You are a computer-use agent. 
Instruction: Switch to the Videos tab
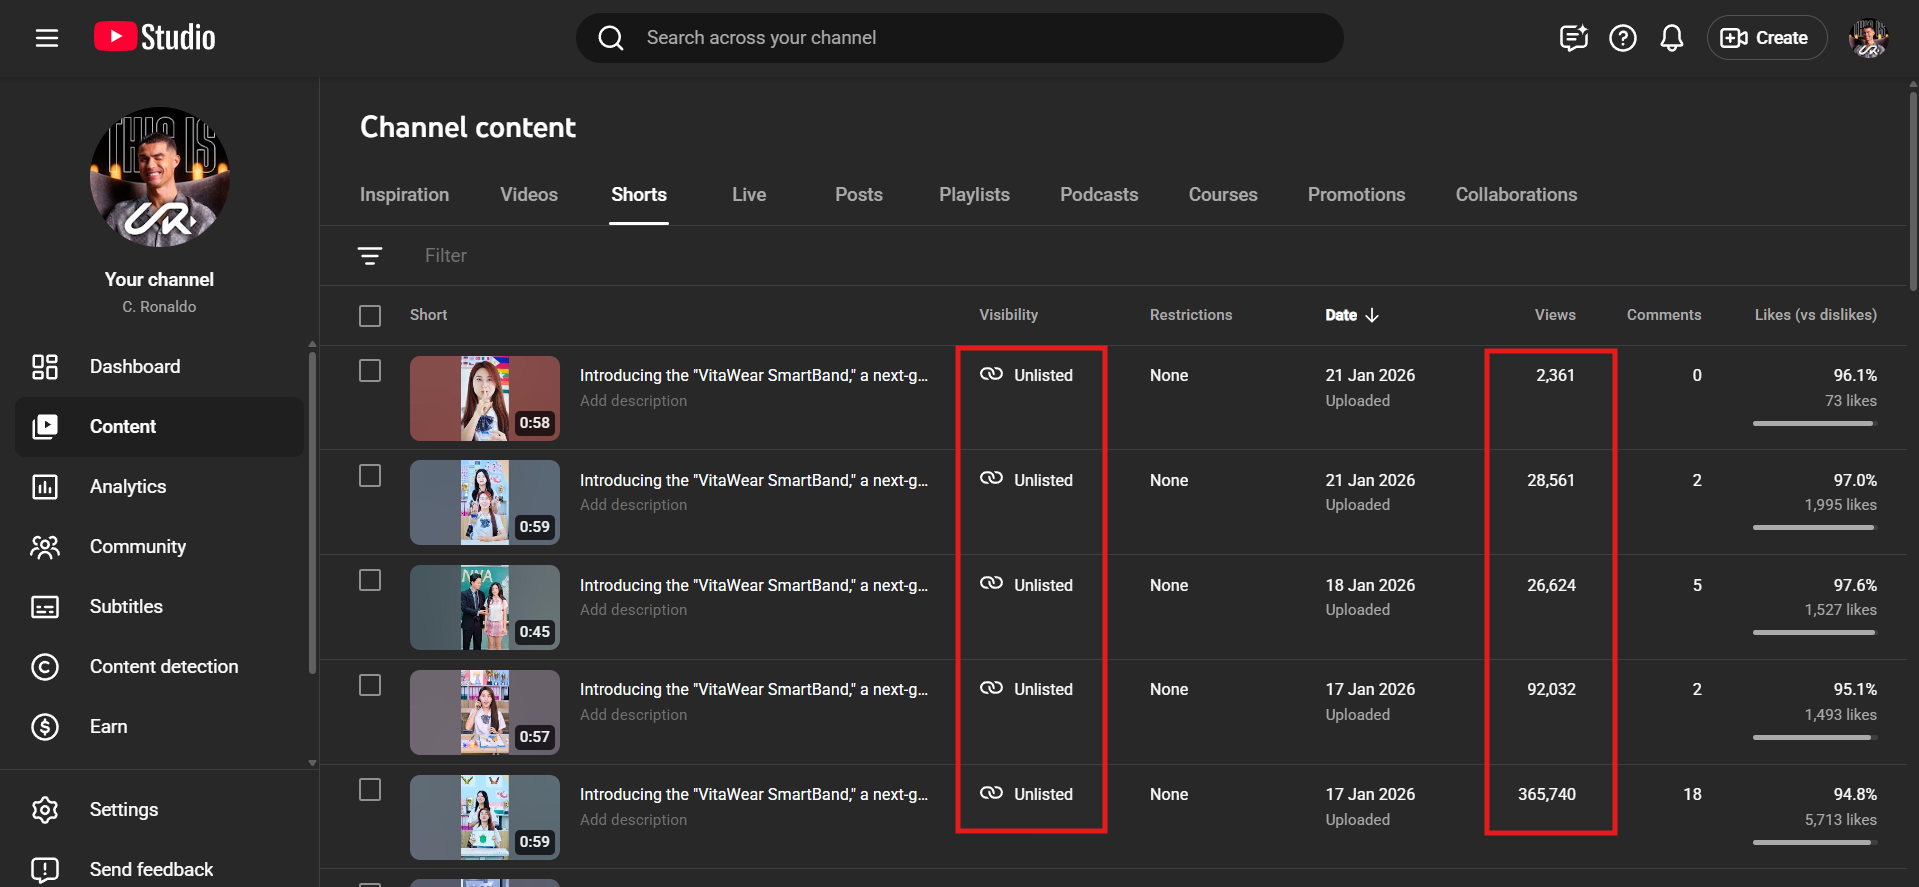(529, 195)
